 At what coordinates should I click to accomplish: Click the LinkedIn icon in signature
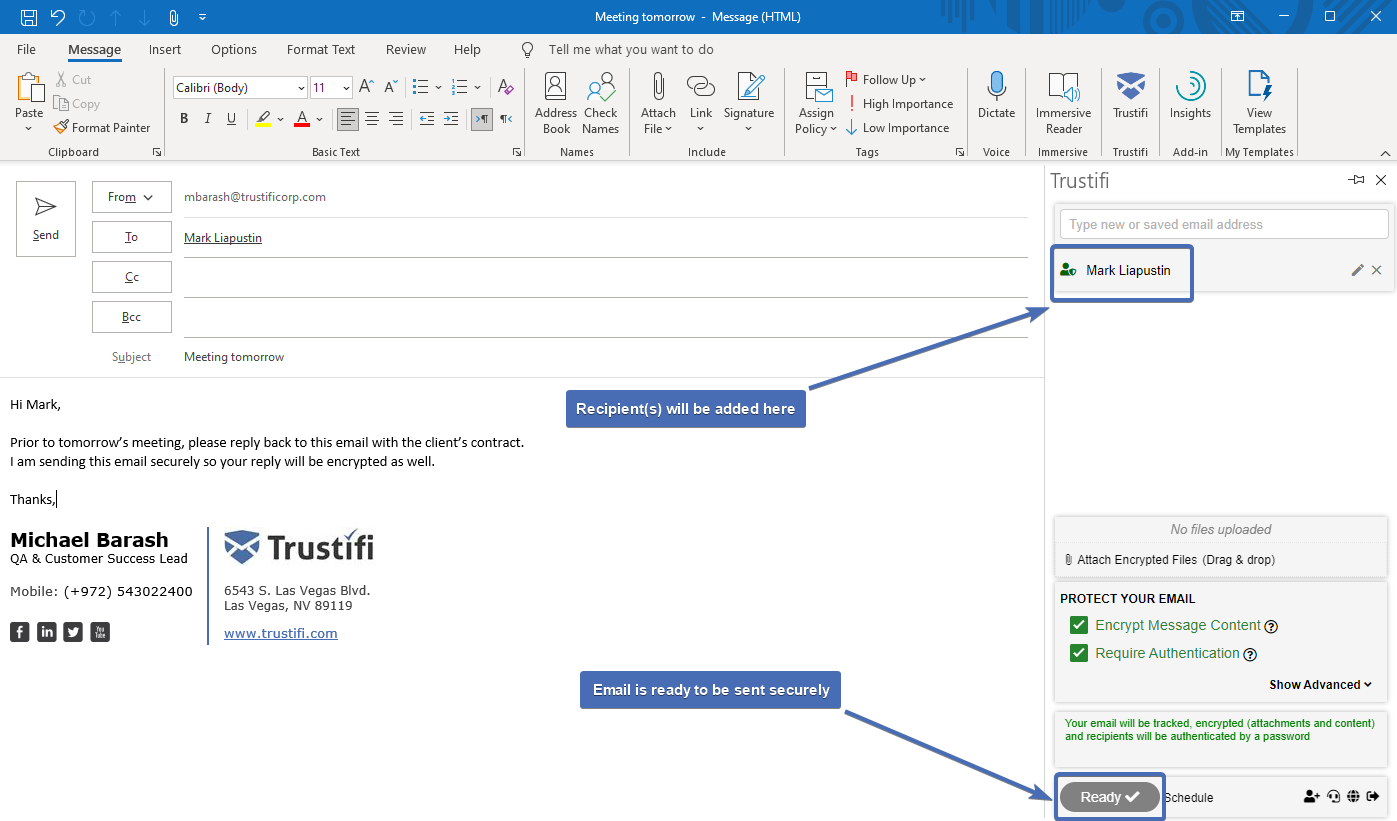(47, 632)
